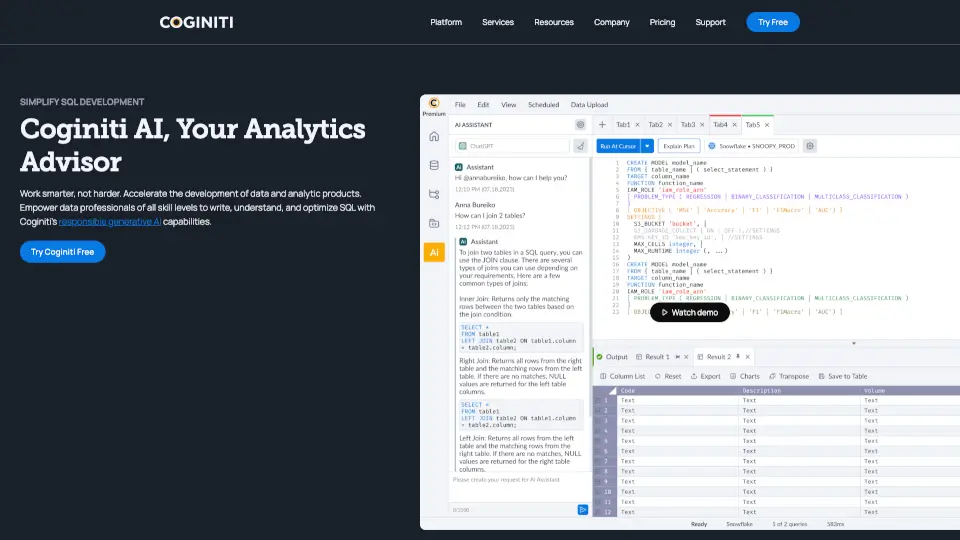
Task: Select the AI assistant sidebar icon
Action: pyautogui.click(x=434, y=253)
